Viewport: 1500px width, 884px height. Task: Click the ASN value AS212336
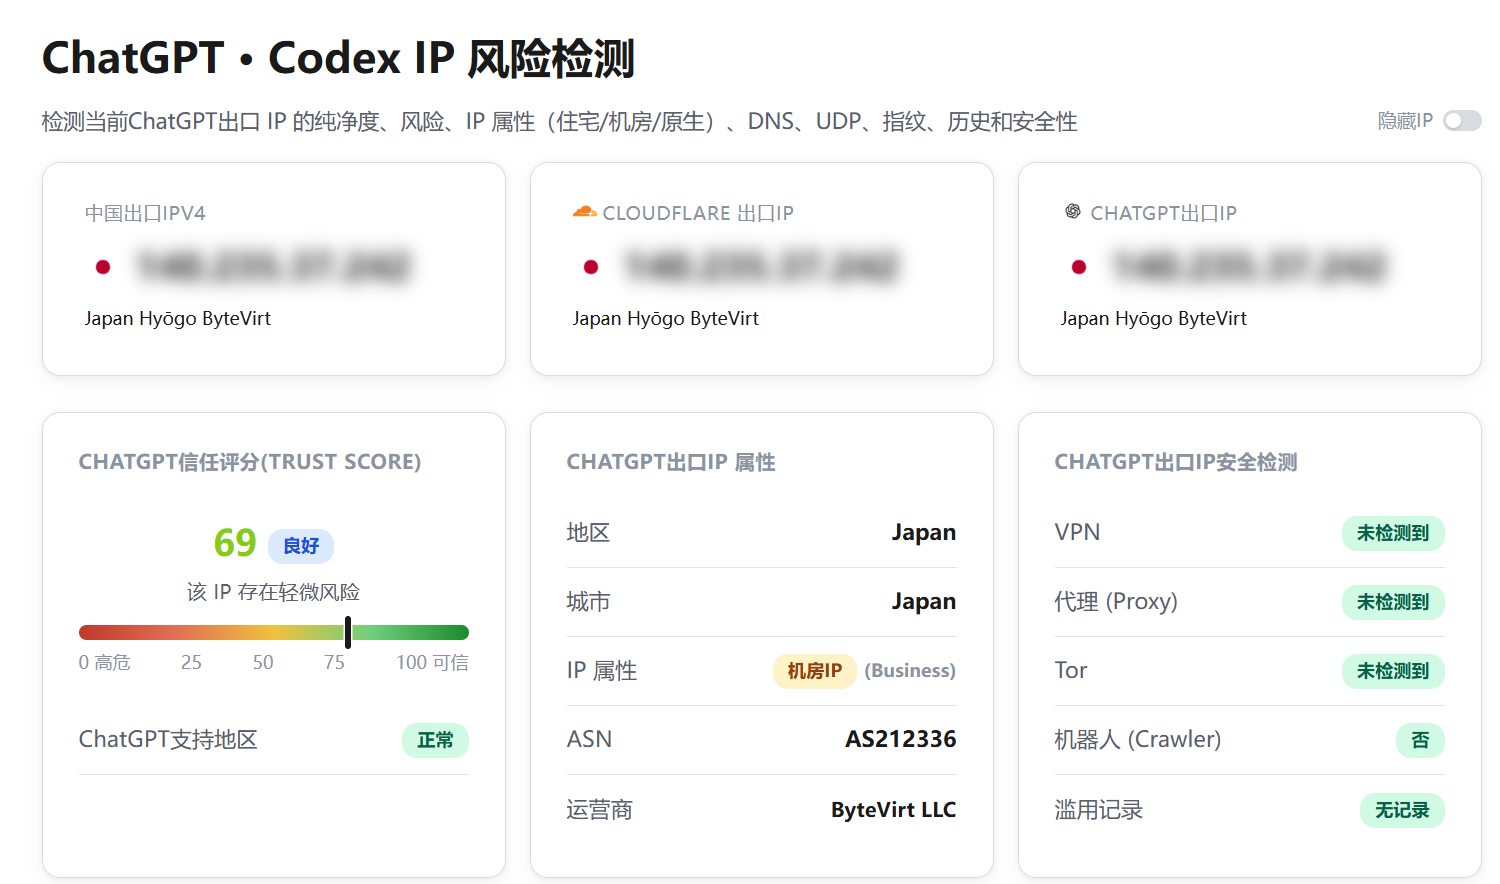click(x=900, y=739)
